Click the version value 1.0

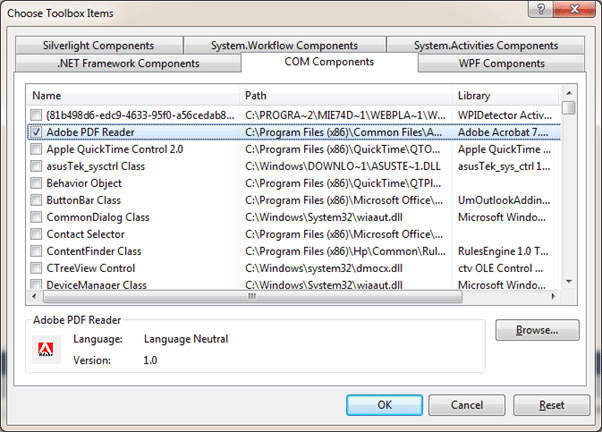(150, 360)
